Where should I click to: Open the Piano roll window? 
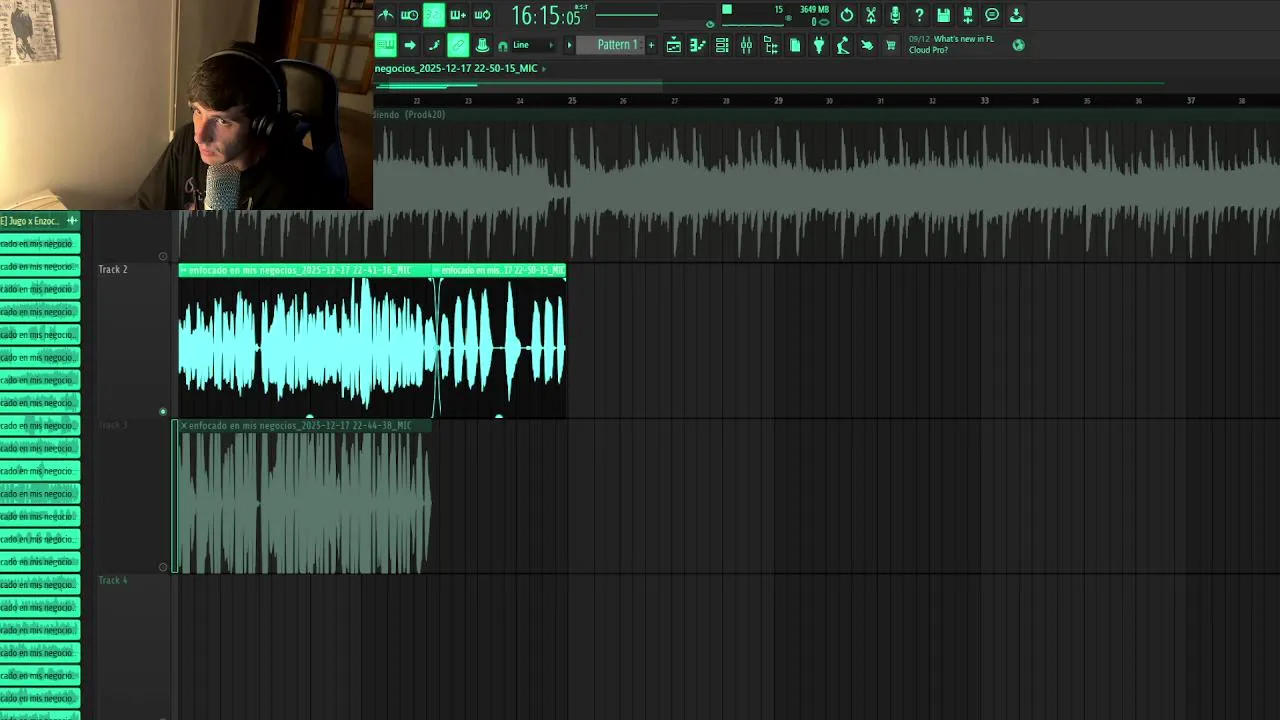pyautogui.click(x=698, y=45)
